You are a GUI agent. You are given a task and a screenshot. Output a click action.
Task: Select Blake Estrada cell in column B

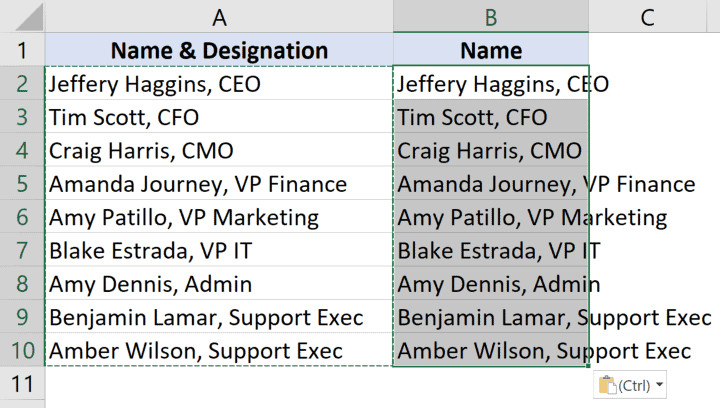491,251
